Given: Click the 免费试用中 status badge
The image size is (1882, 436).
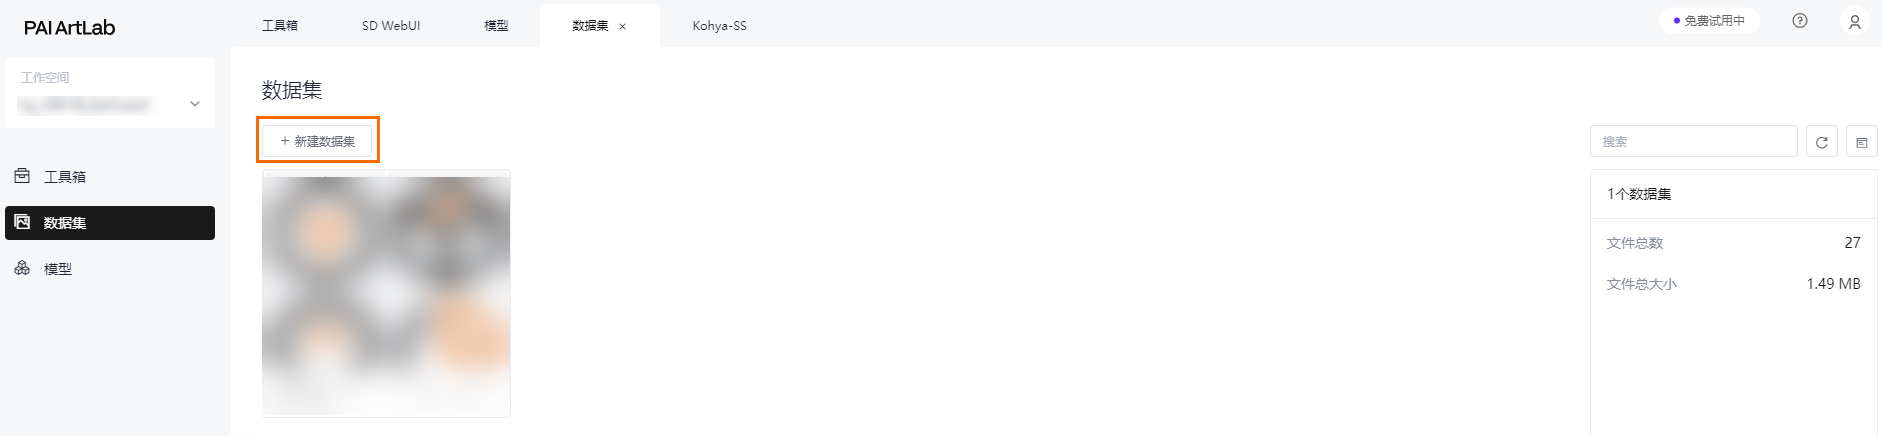Looking at the screenshot, I should coord(1709,21).
